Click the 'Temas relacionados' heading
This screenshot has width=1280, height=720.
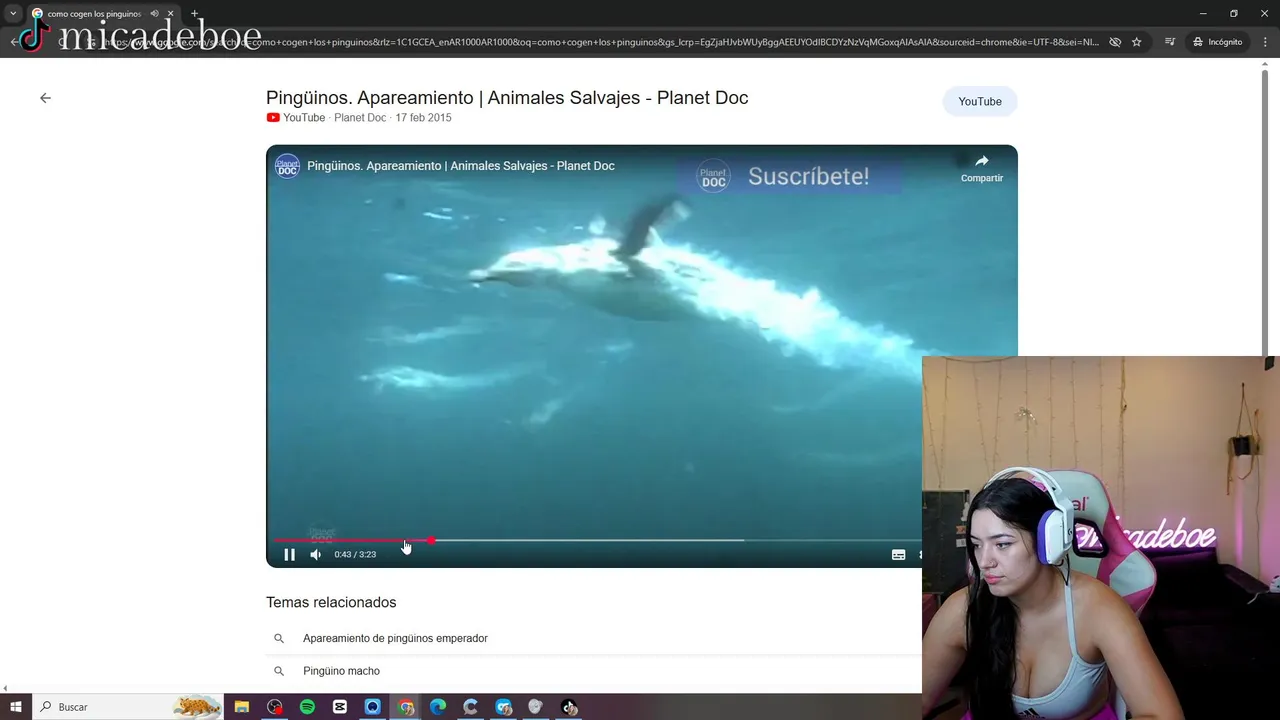pyautogui.click(x=331, y=602)
